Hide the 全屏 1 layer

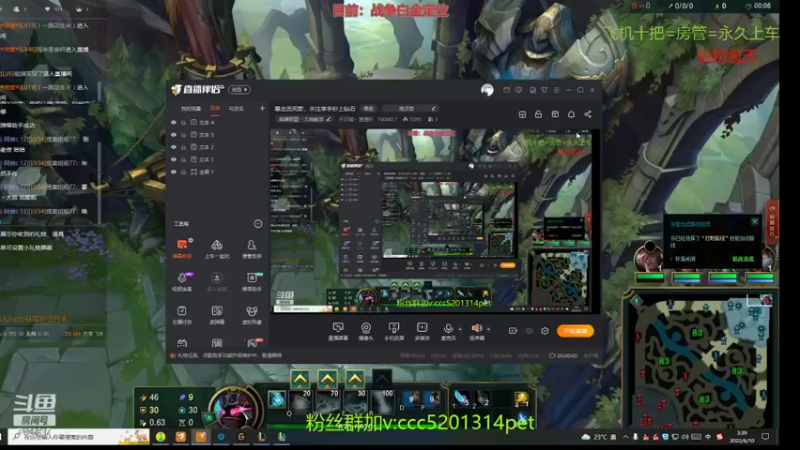tap(173, 172)
